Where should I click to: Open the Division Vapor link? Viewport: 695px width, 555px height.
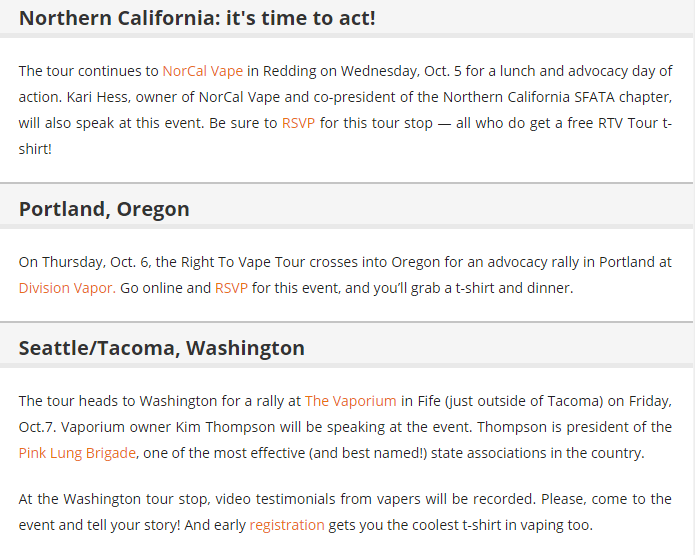coord(67,288)
